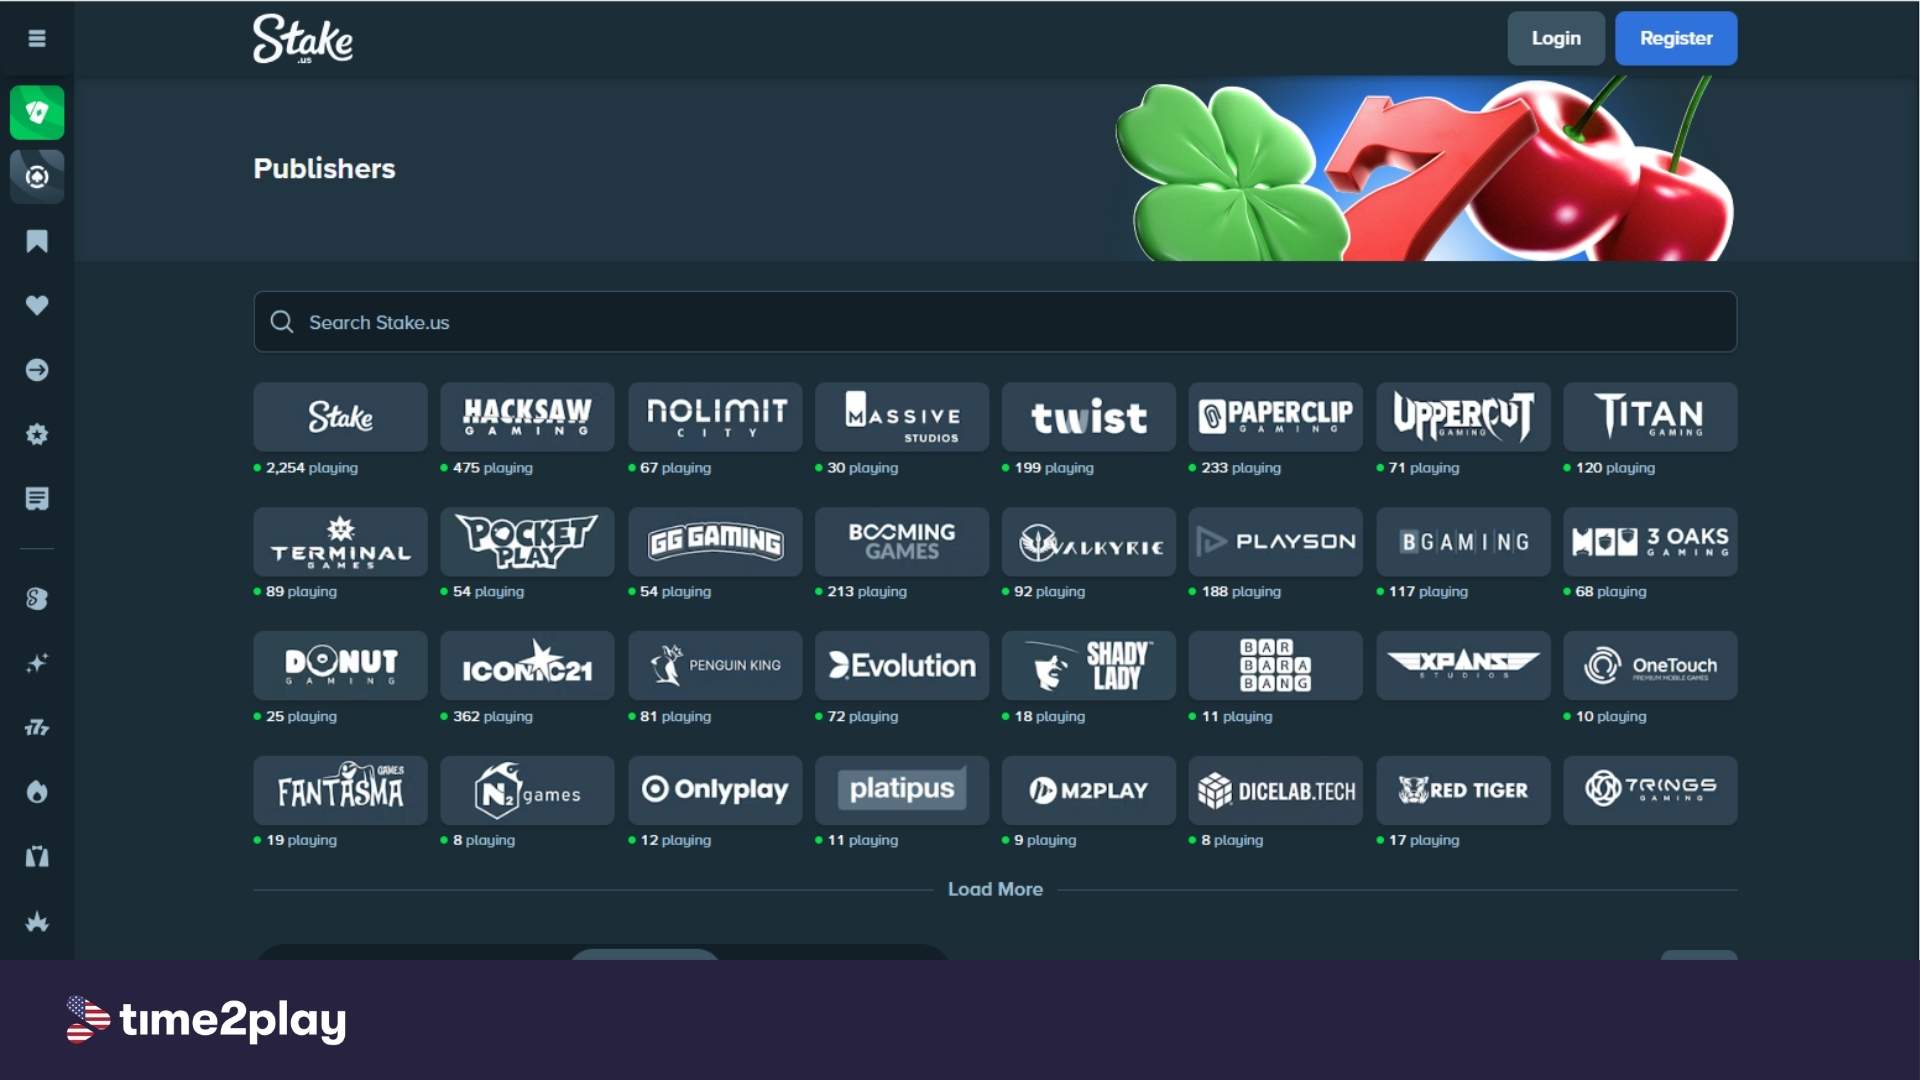The image size is (1920, 1080).
Task: Open 7Rings Gaming publisher tile
Action: [x=1650, y=790]
